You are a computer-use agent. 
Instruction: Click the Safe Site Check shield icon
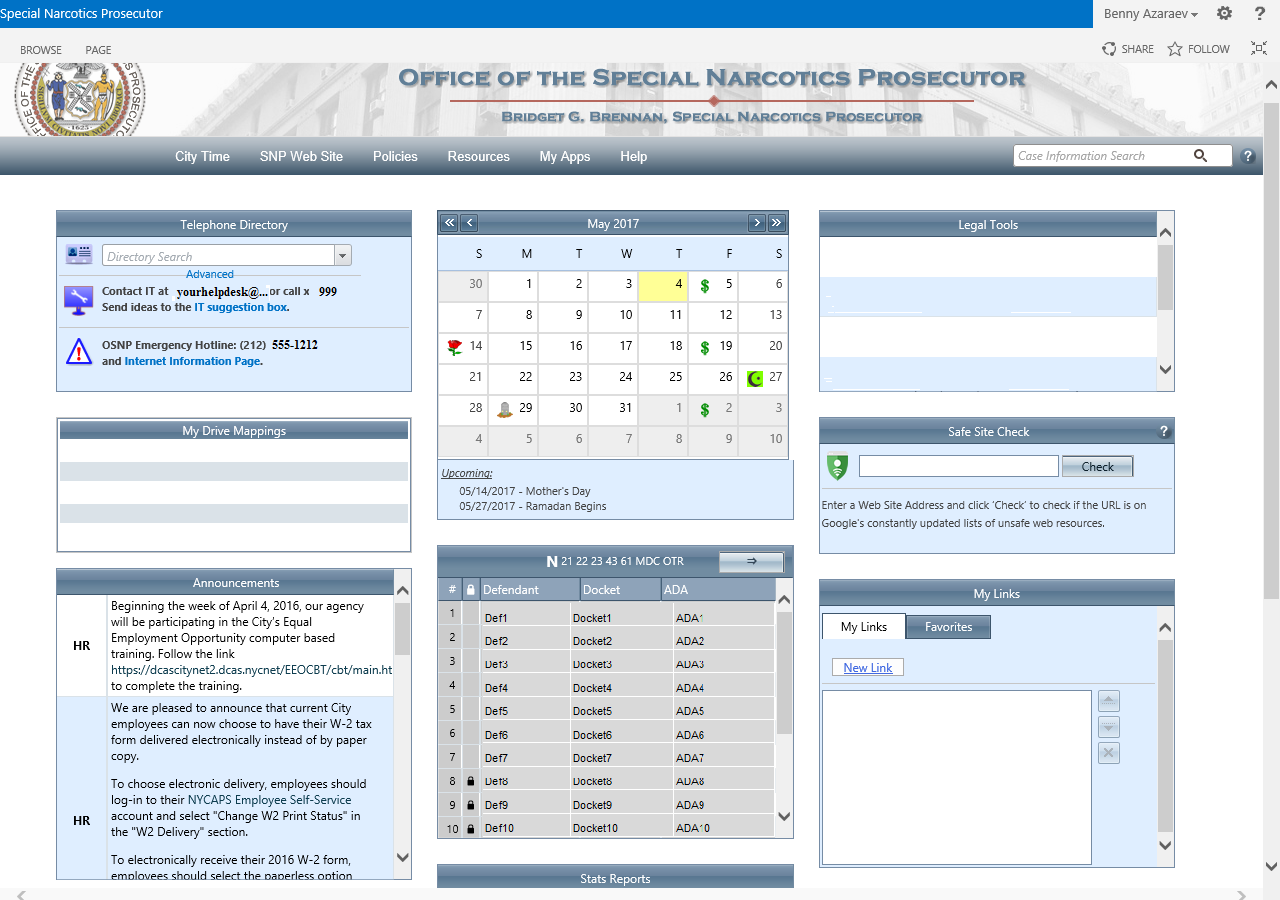pos(838,467)
